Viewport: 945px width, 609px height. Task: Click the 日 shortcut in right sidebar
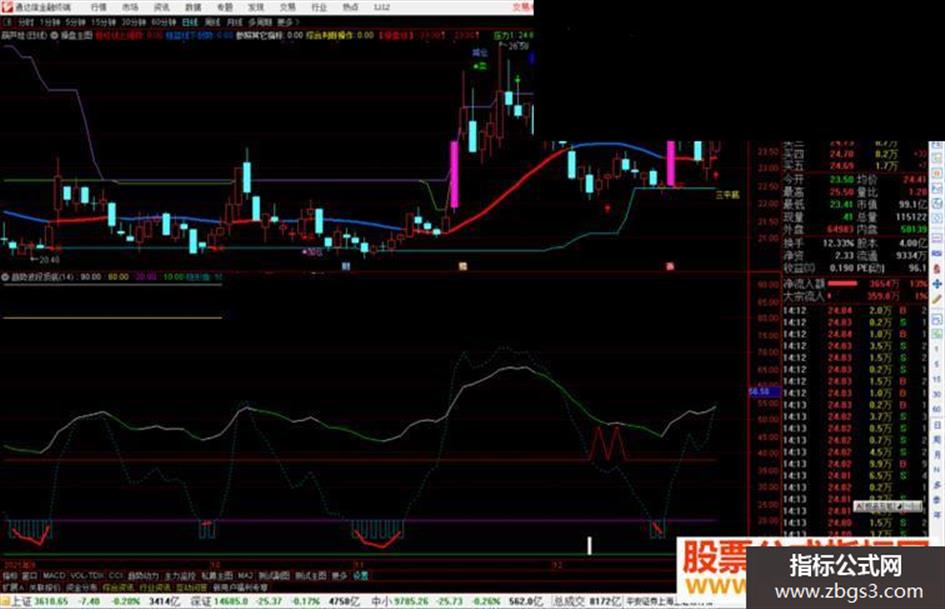(937, 425)
